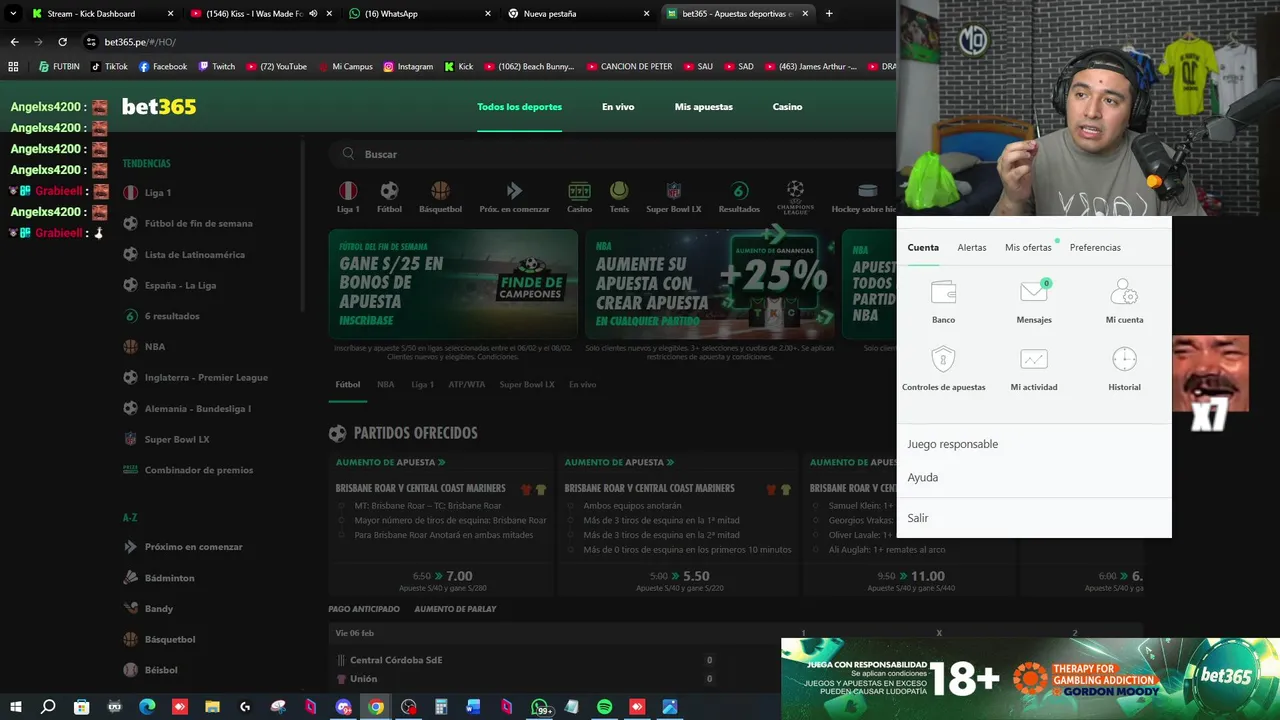
Task: Select the Hockey sobre hielo icon
Action: pyautogui.click(x=867, y=191)
